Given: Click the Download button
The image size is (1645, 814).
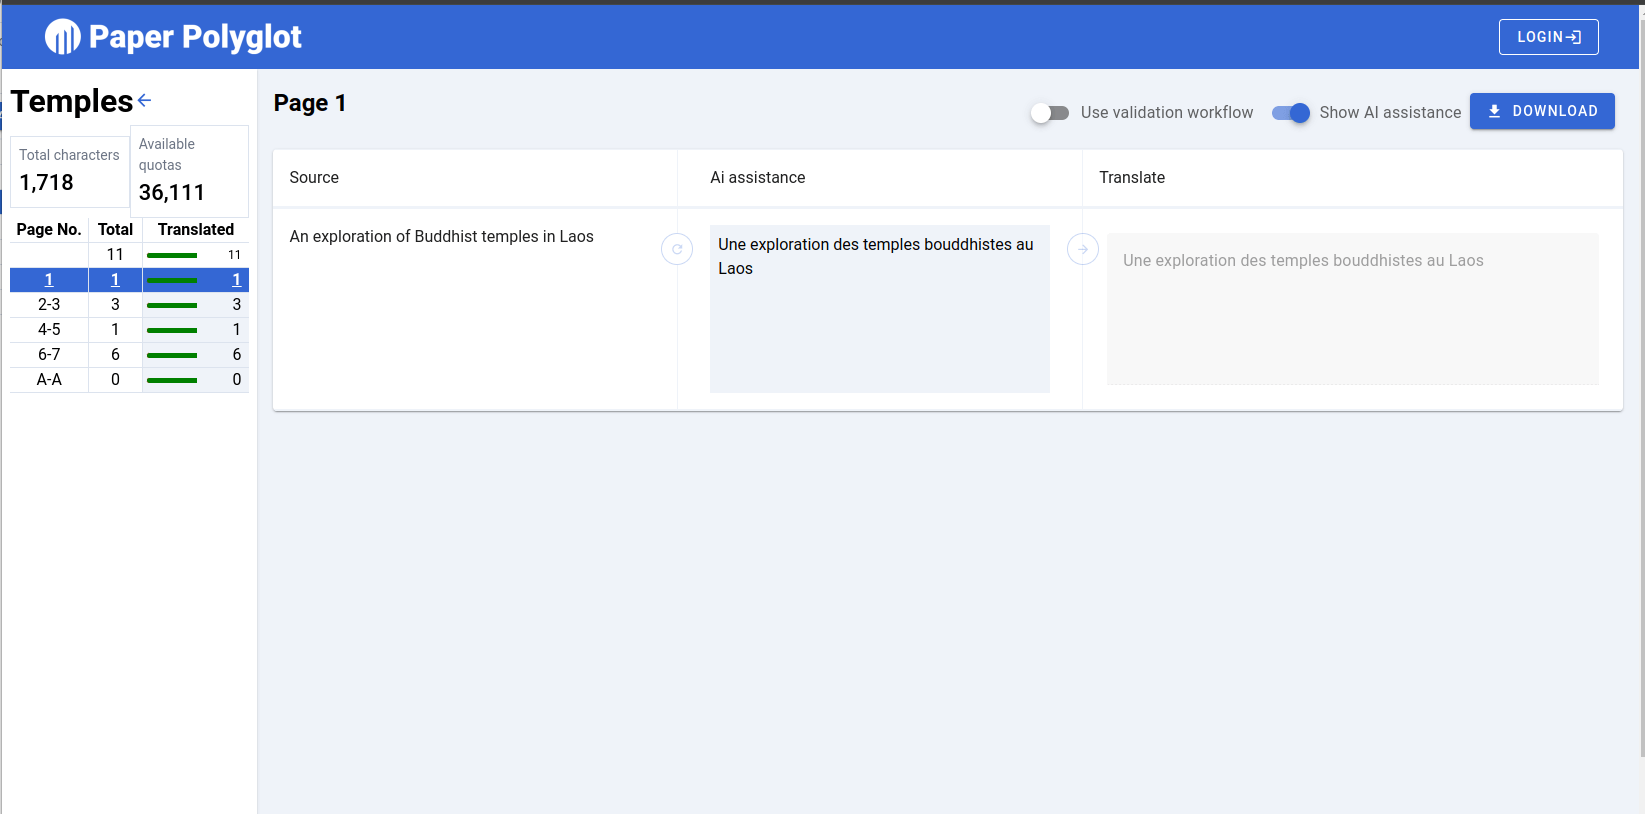Looking at the screenshot, I should tap(1541, 111).
